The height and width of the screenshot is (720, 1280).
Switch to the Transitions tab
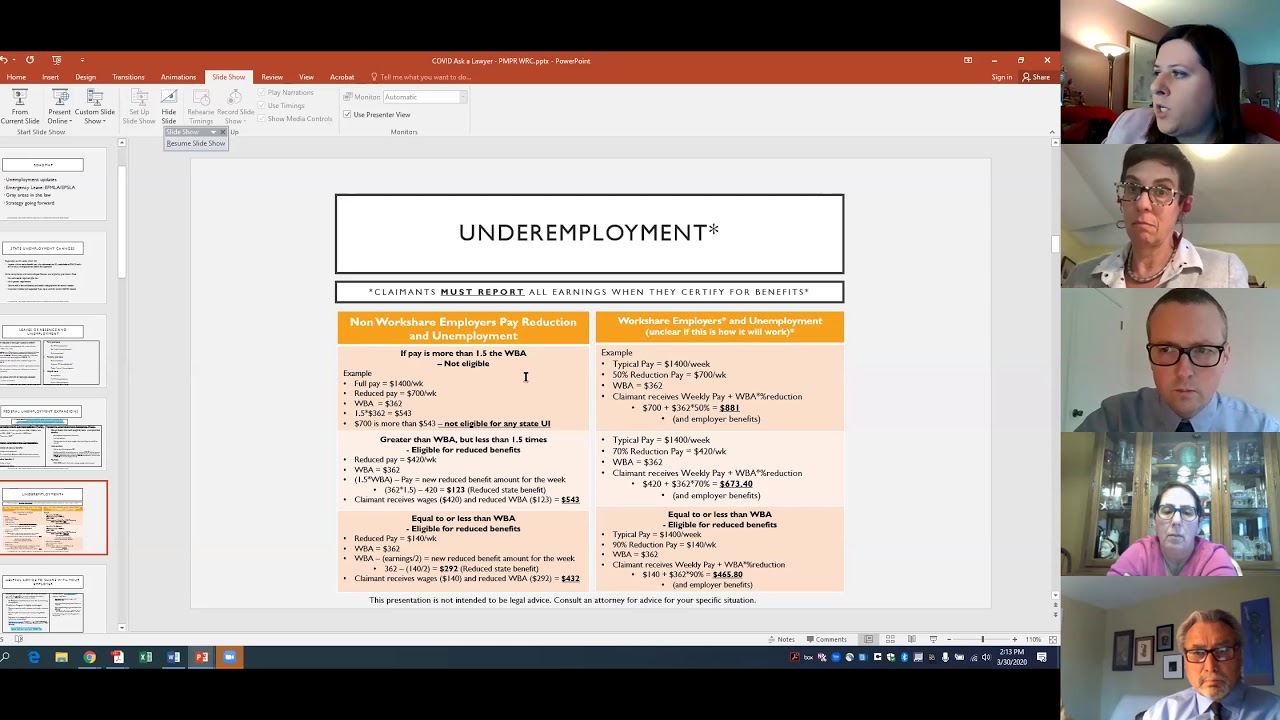pos(128,77)
